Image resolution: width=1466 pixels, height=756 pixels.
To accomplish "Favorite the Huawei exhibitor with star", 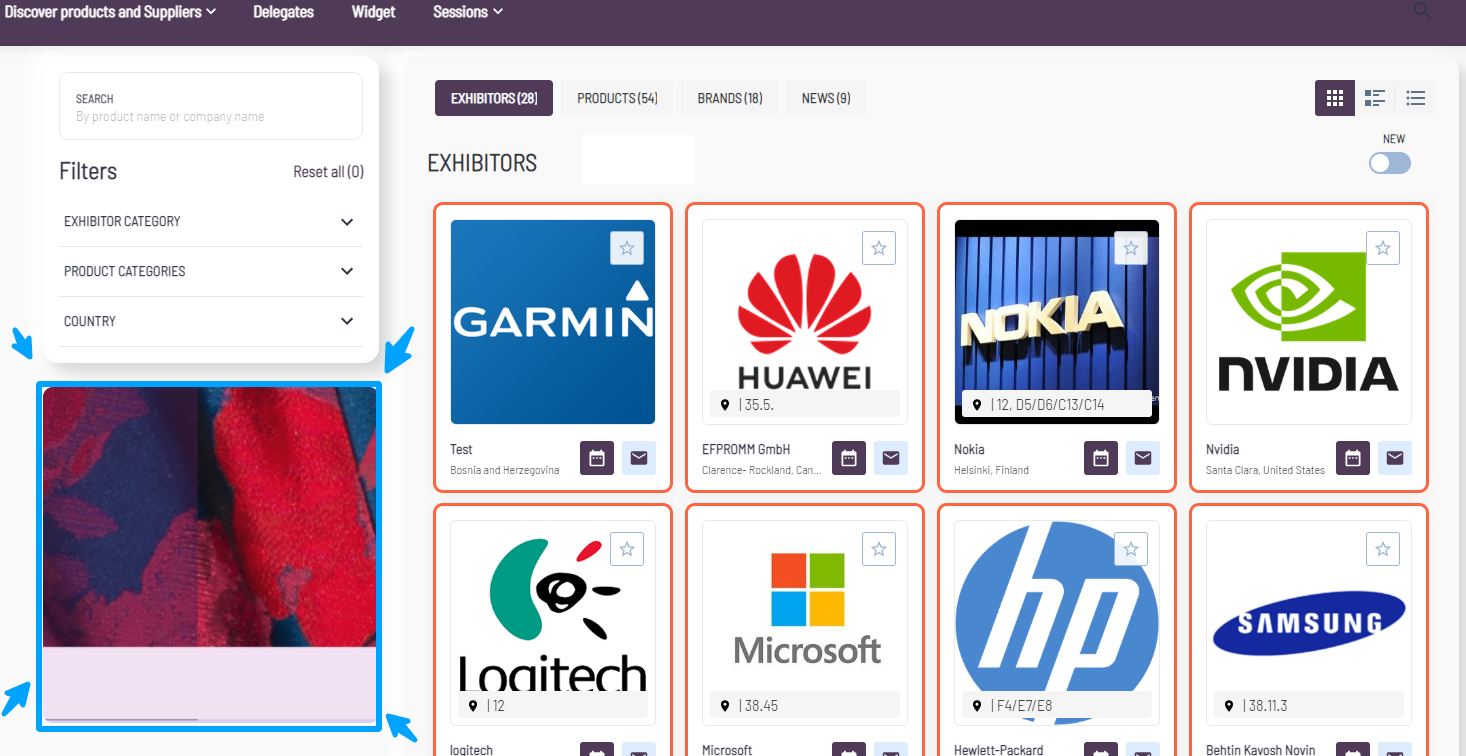I will 879,248.
